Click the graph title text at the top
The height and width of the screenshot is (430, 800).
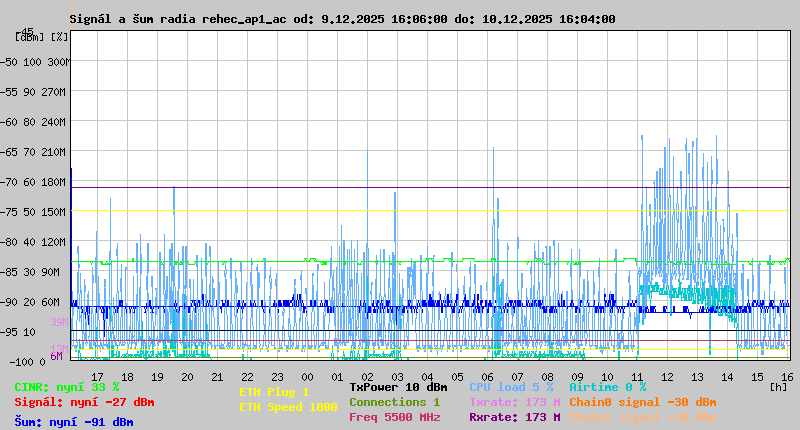[342, 19]
